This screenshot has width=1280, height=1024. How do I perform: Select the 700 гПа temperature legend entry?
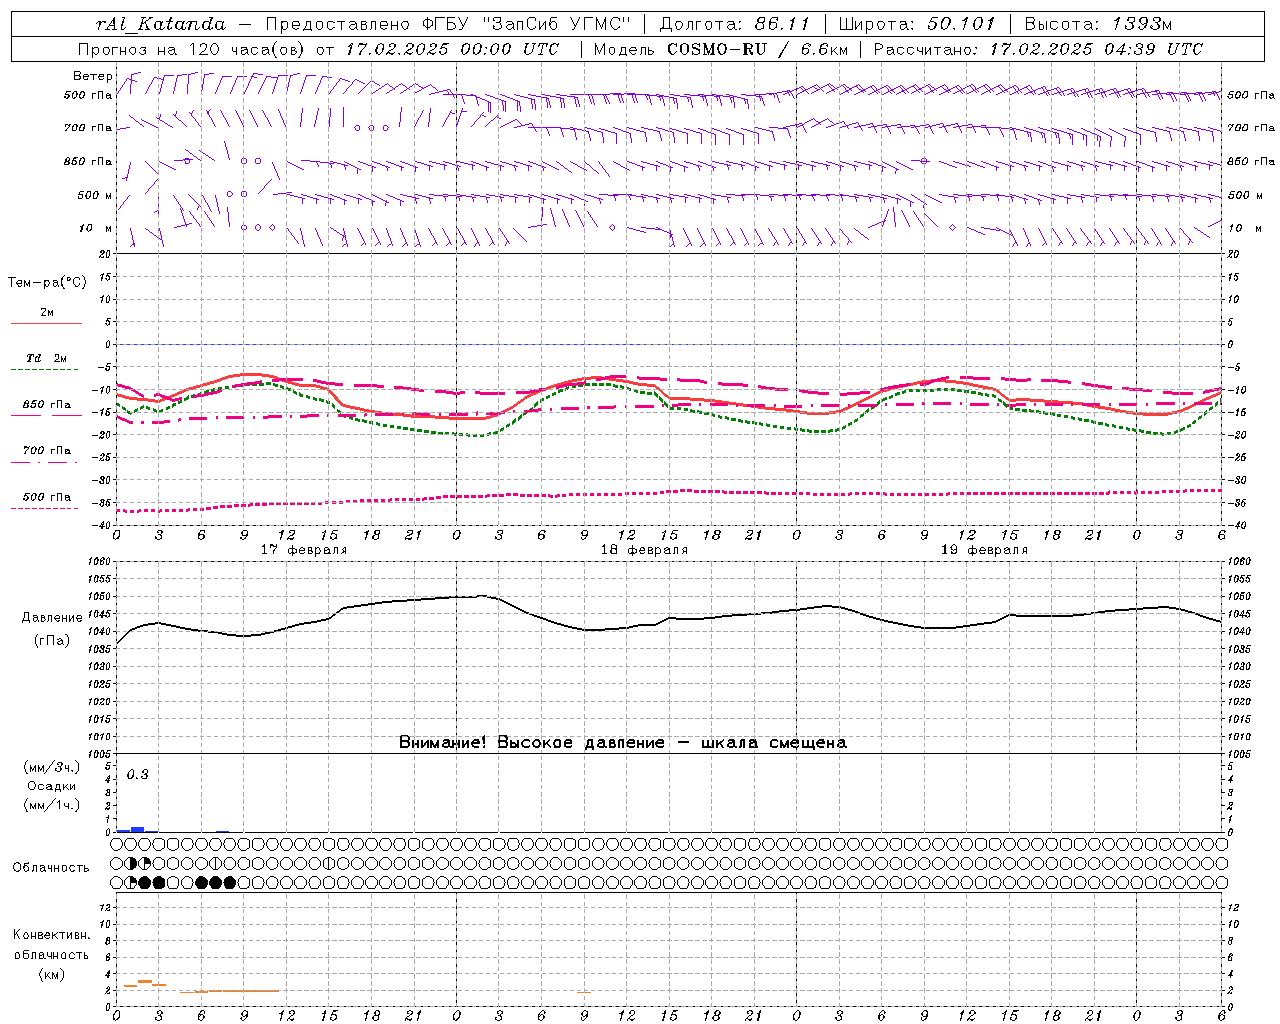[x=47, y=451]
